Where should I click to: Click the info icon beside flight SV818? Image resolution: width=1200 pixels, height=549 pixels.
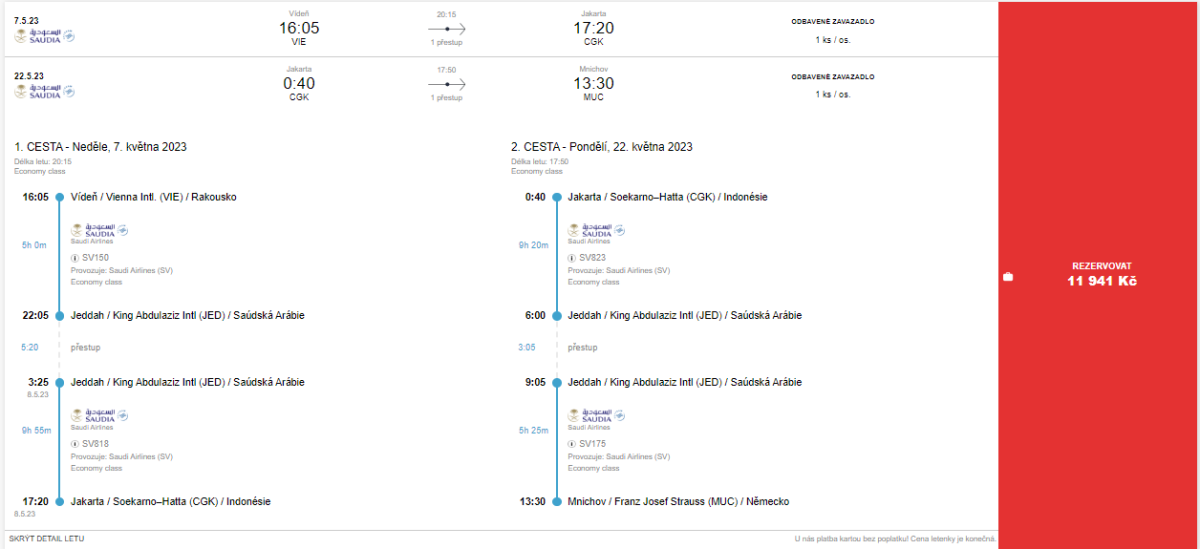[x=74, y=443]
